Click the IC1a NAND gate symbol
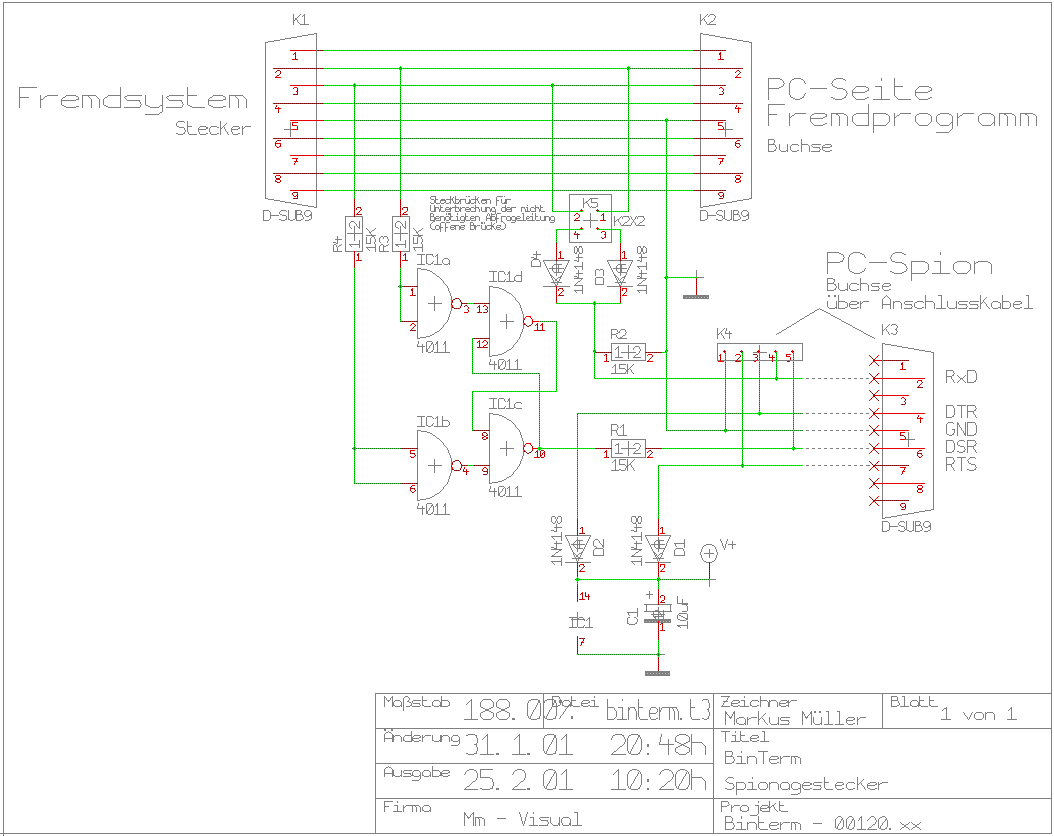This screenshot has height=836, width=1054. coord(431,304)
